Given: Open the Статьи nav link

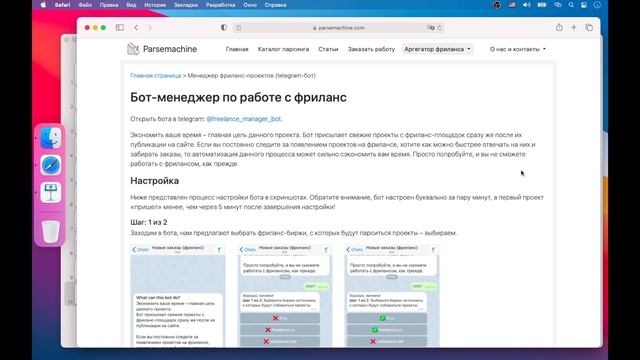Looking at the screenshot, I should (328, 49).
